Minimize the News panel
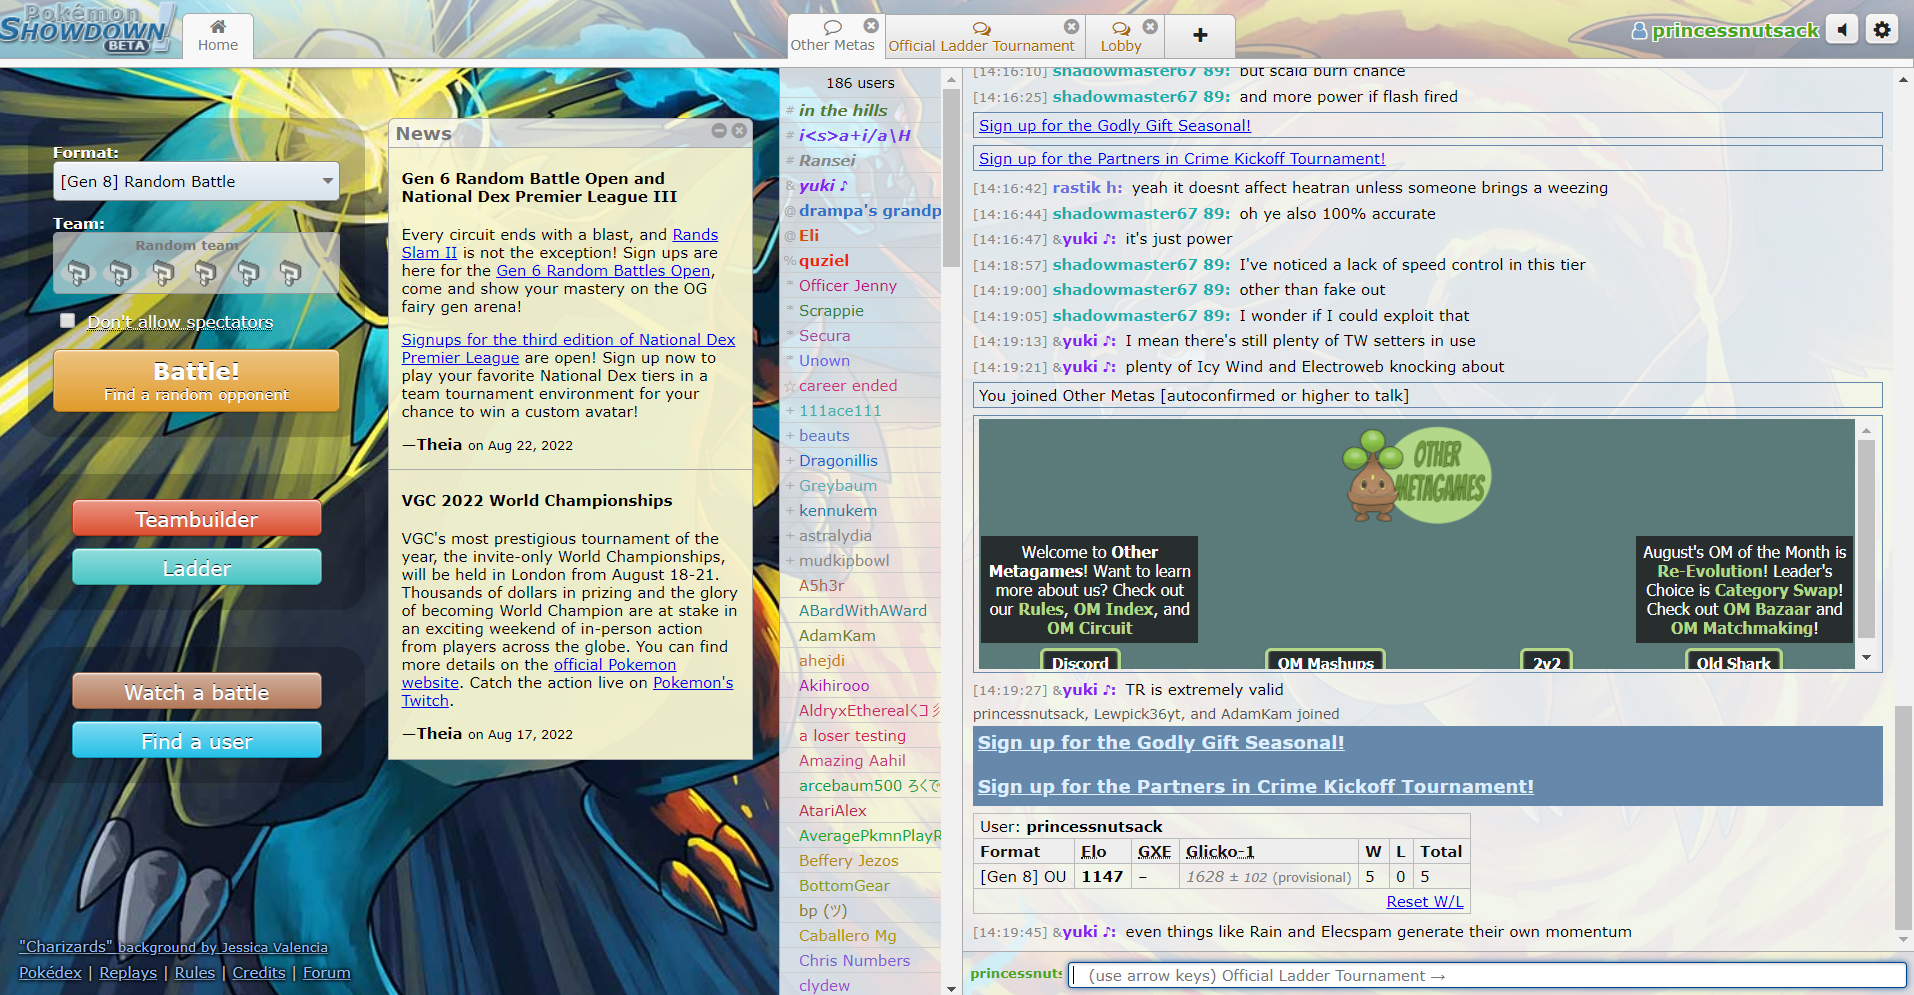Screen dimensions: 1914x995 (719, 131)
